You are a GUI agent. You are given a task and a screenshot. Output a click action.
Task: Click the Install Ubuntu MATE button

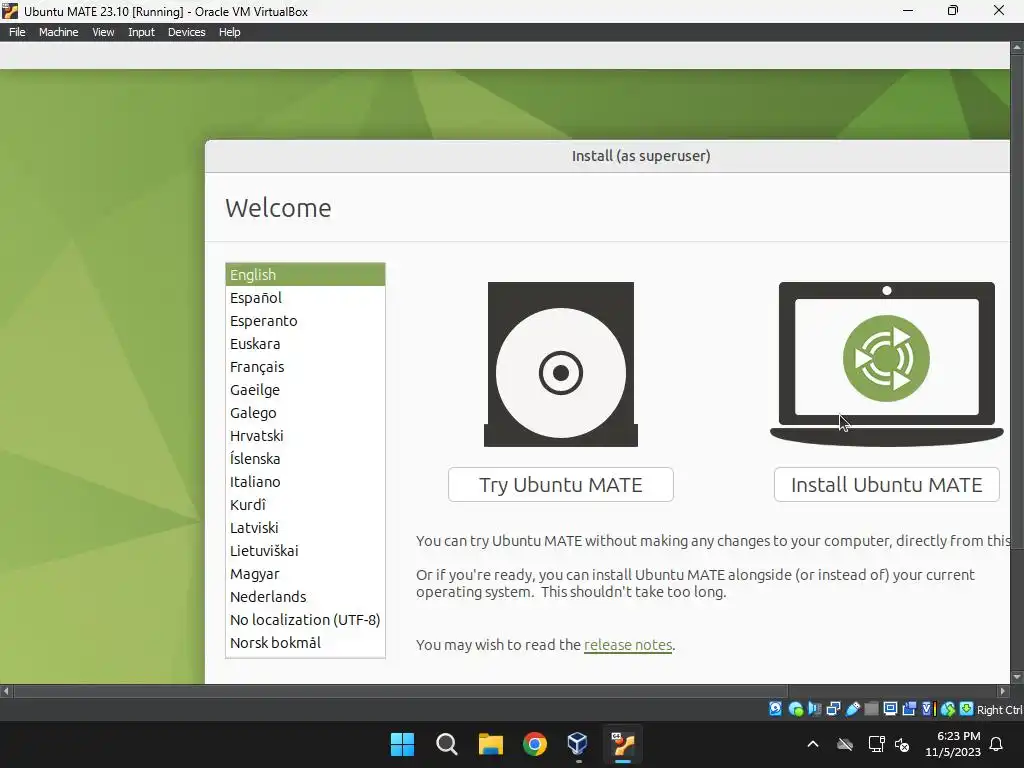pyautogui.click(x=887, y=485)
